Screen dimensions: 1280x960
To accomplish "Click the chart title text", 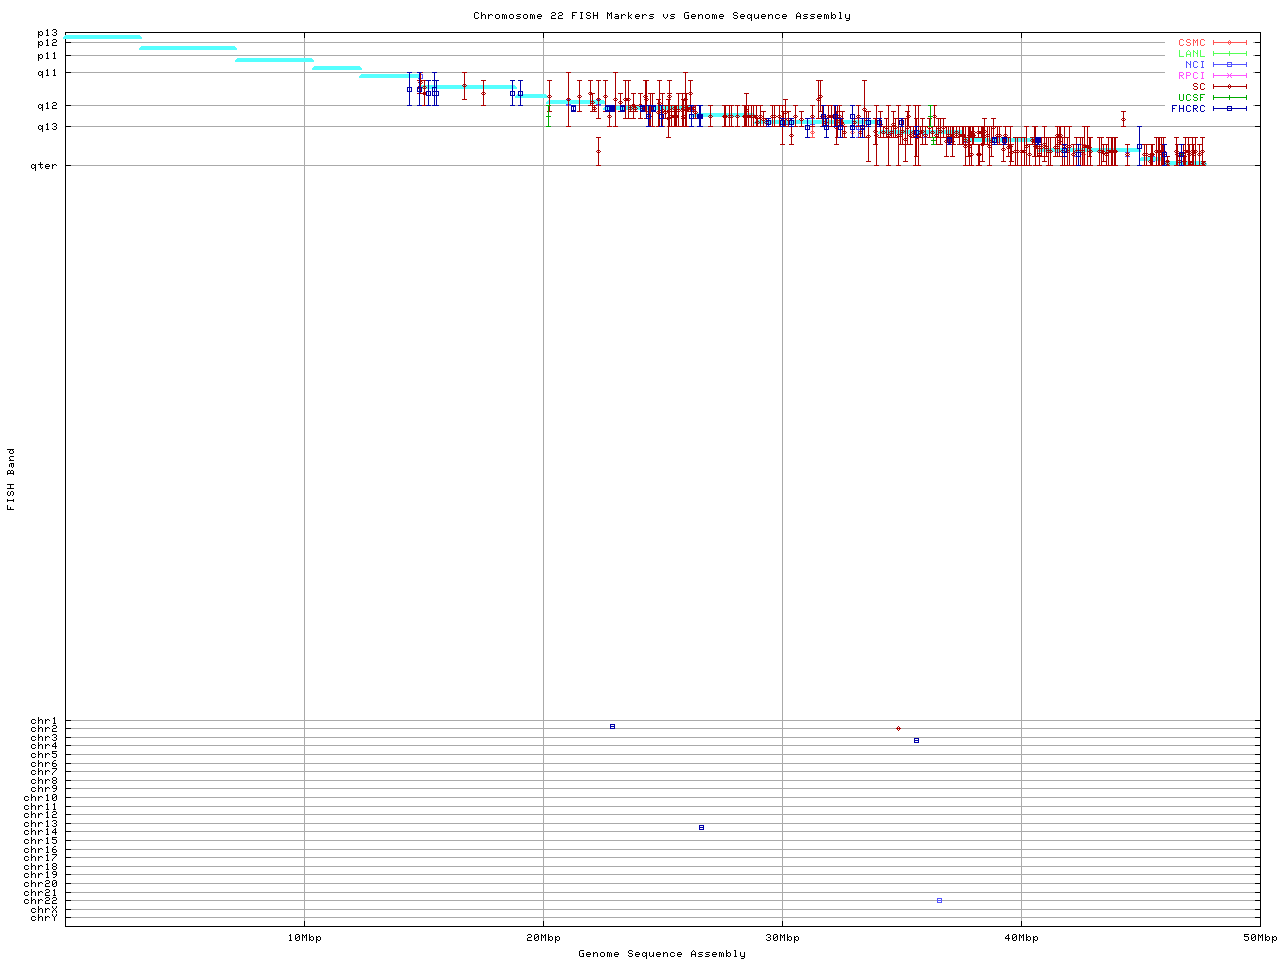I will tap(662, 16).
